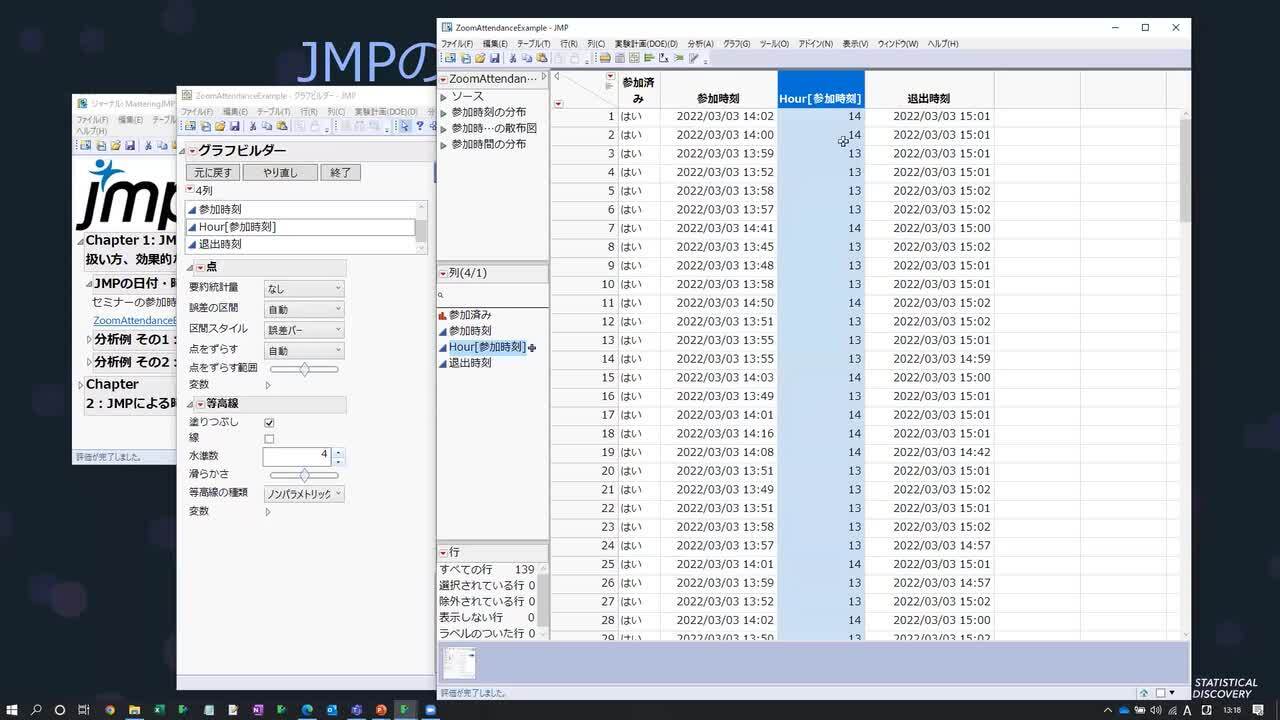
Task: Click Cut icon in Graph Builder window toolbar
Action: coord(252,126)
